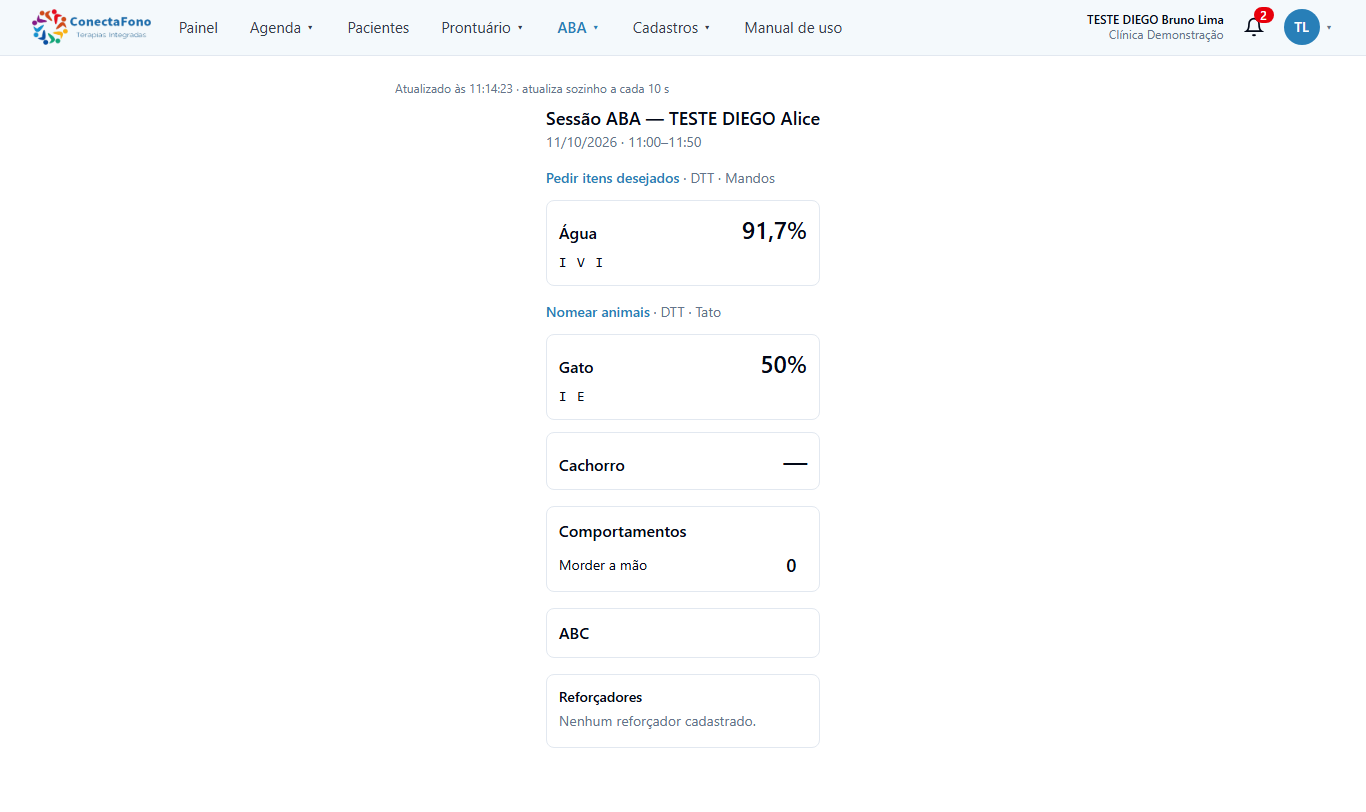1366x812 pixels.
Task: Click the I E trial sequence under Gato
Action: tap(572, 397)
